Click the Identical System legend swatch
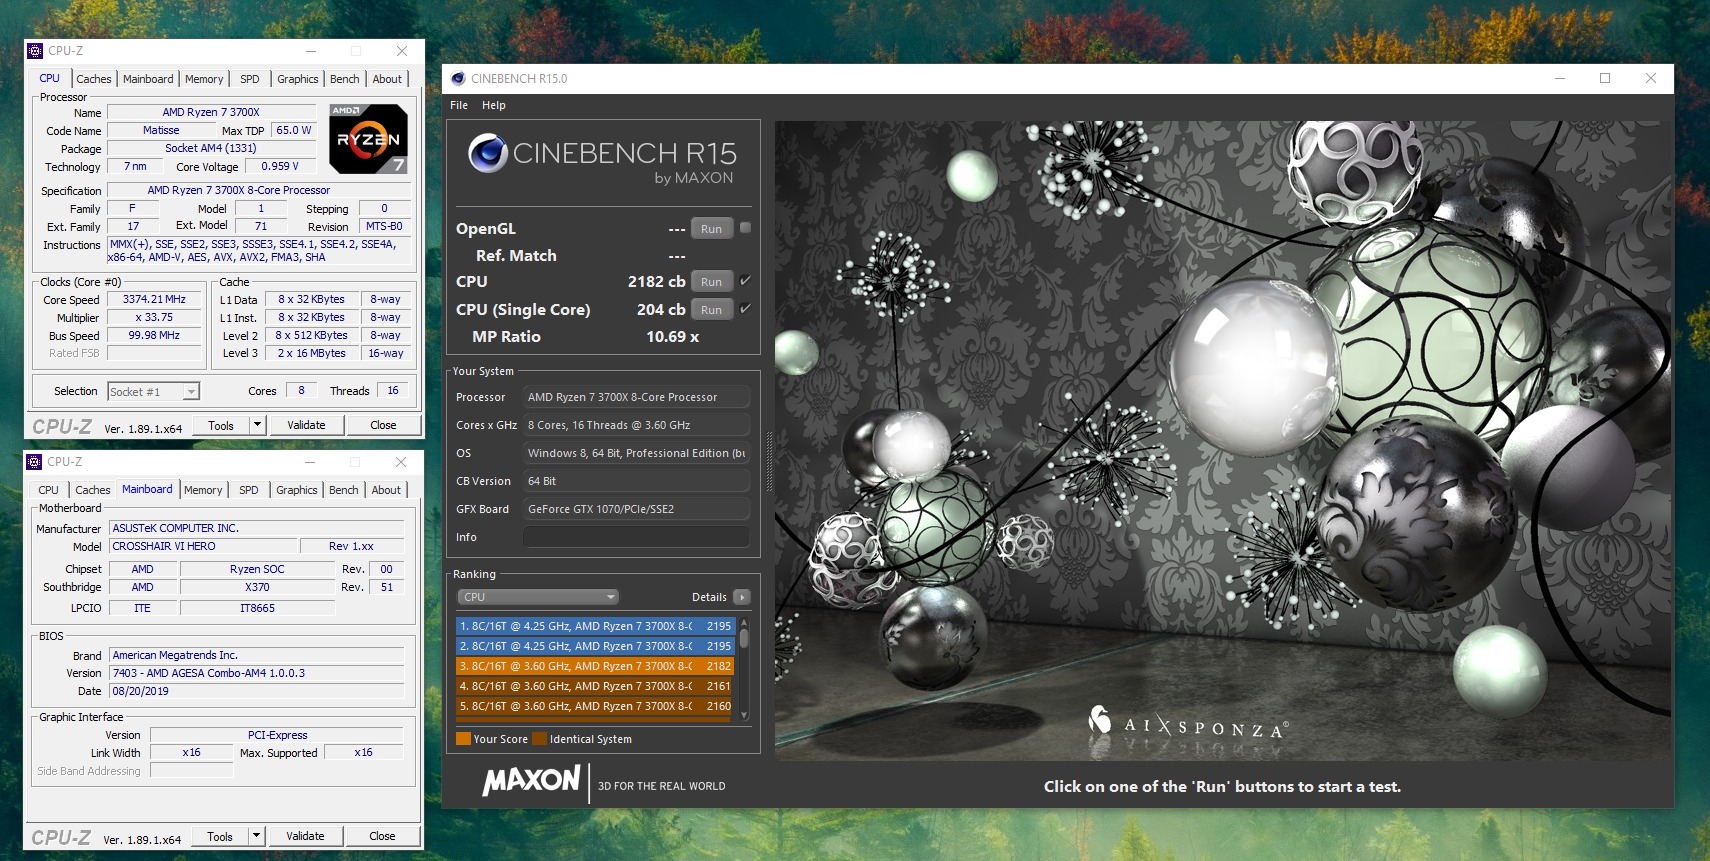Image resolution: width=1710 pixels, height=861 pixels. click(x=540, y=739)
